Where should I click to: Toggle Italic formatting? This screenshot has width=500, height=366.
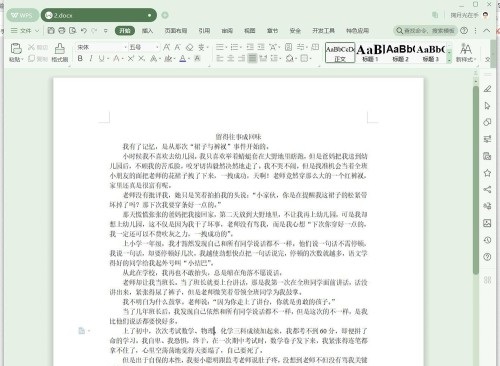pyautogui.click(x=91, y=59)
